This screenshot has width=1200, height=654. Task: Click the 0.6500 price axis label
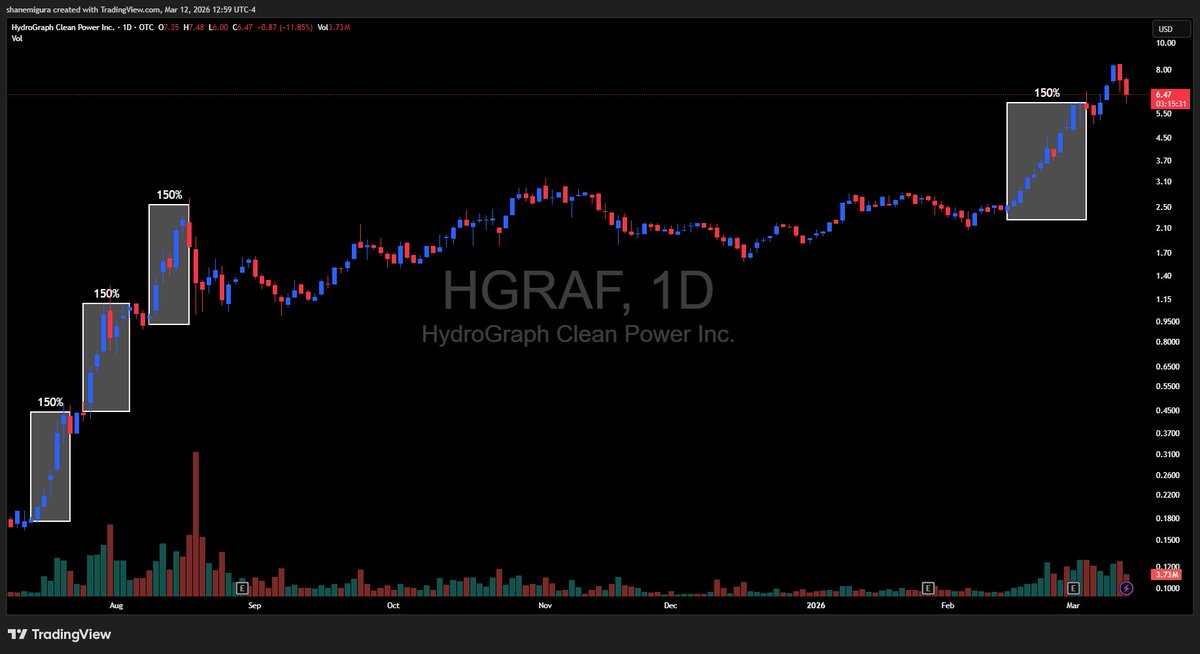[1168, 367]
